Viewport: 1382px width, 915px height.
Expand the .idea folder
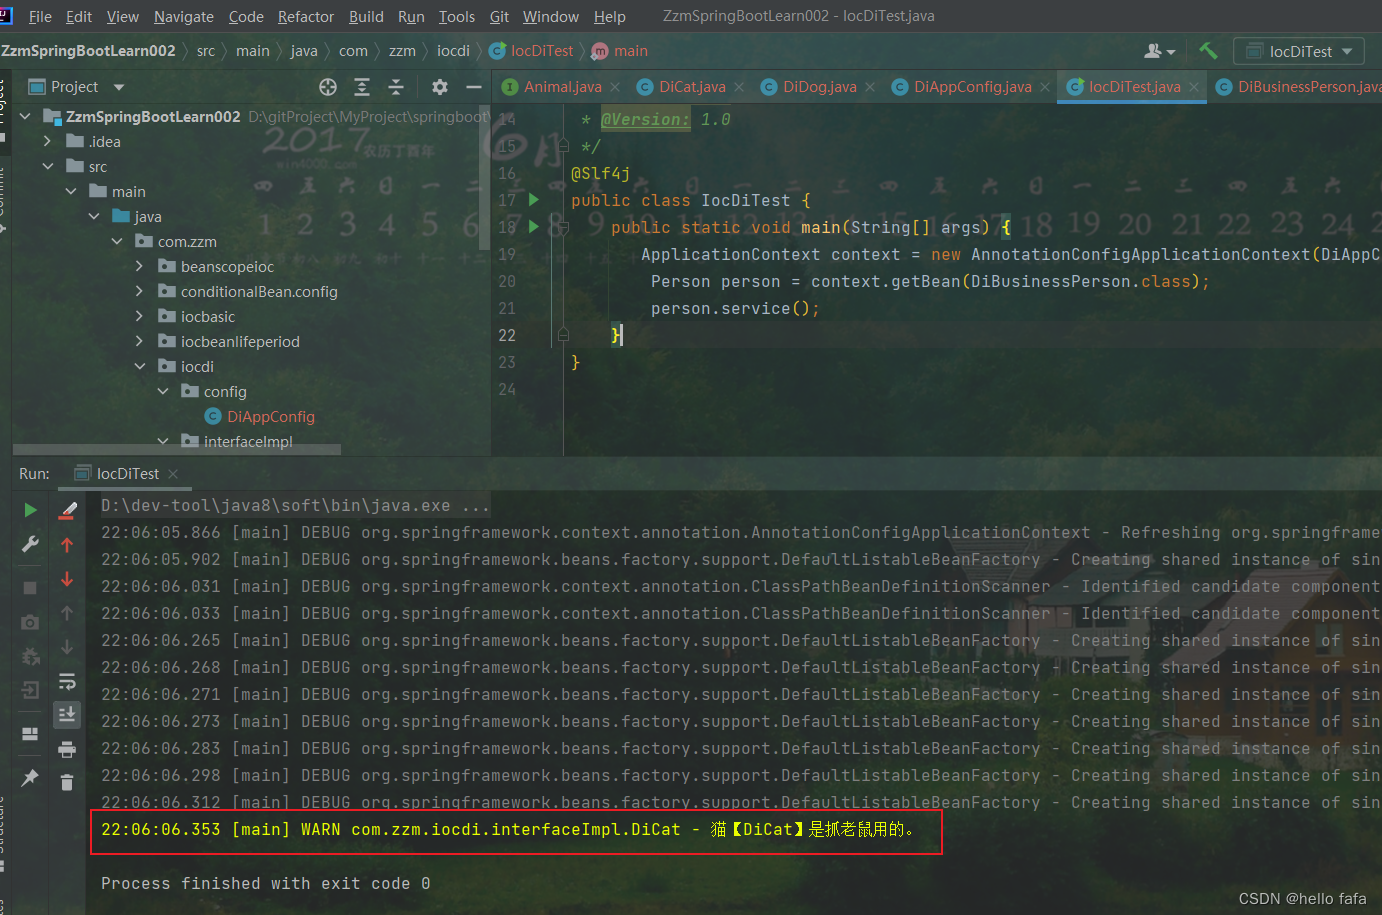[47, 142]
